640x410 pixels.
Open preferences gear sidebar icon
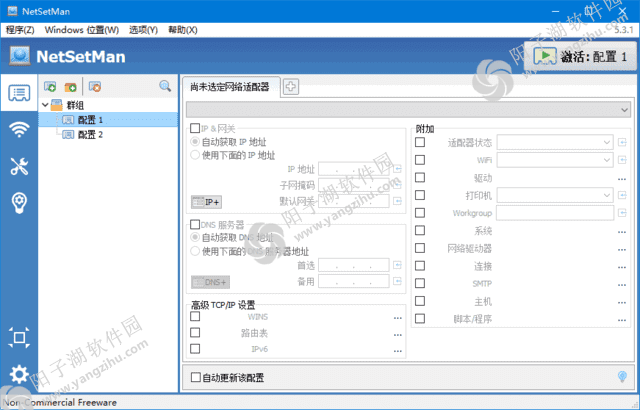tap(19, 374)
